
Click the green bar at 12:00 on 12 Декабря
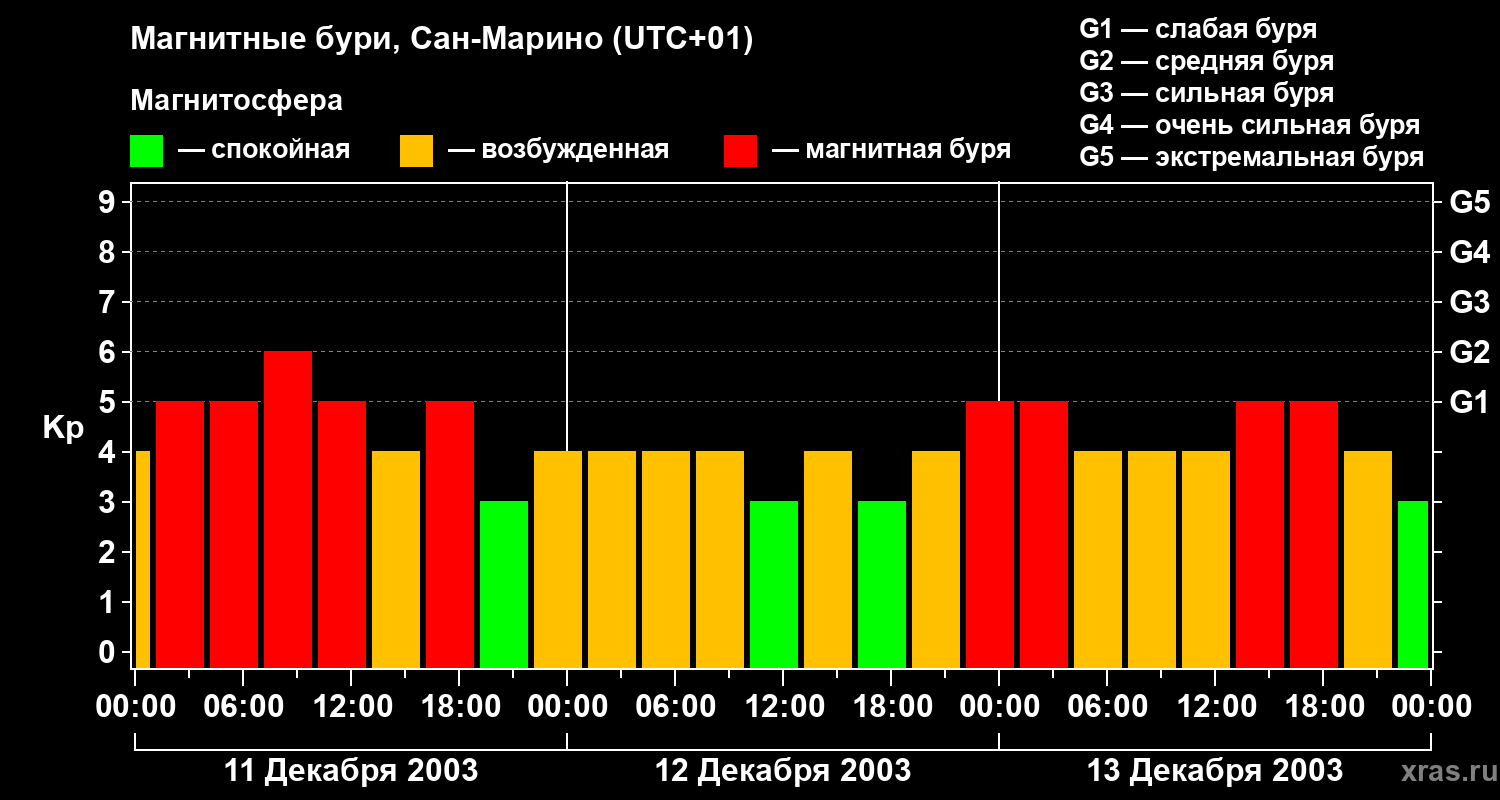(774, 584)
